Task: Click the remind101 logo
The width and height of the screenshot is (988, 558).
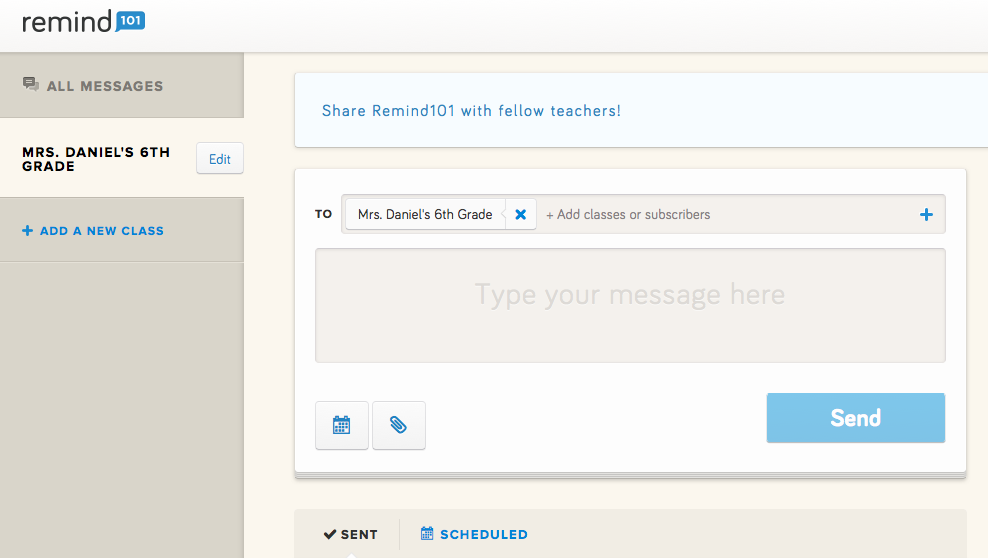Action: coord(83,21)
